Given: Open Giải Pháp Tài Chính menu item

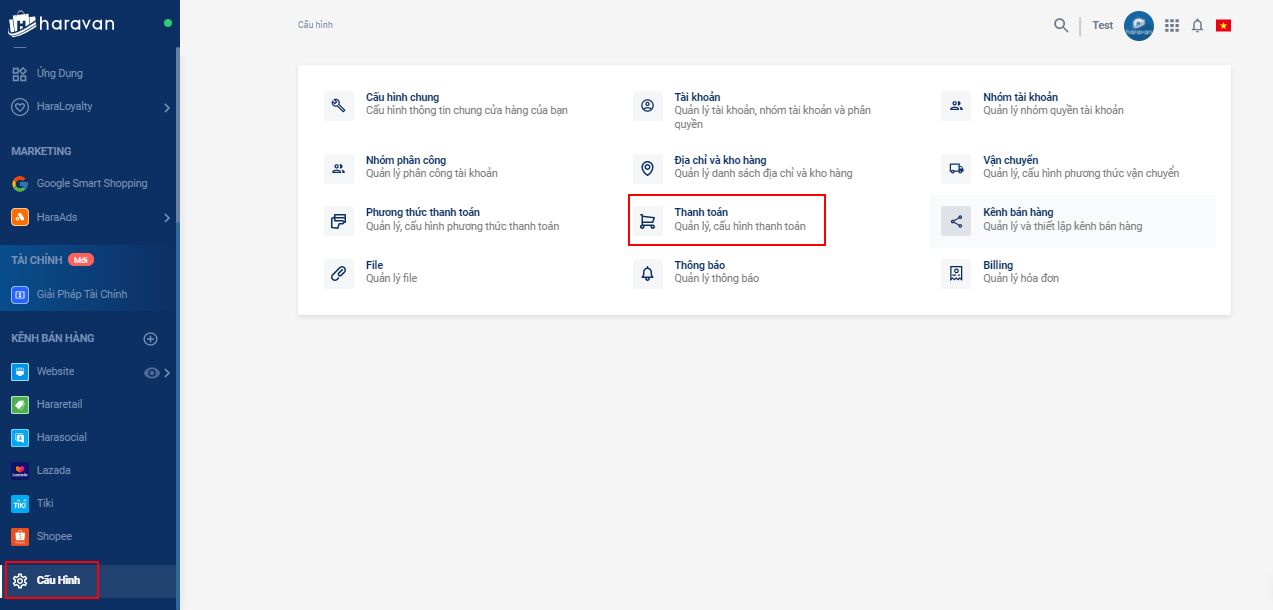Looking at the screenshot, I should coord(81,295).
